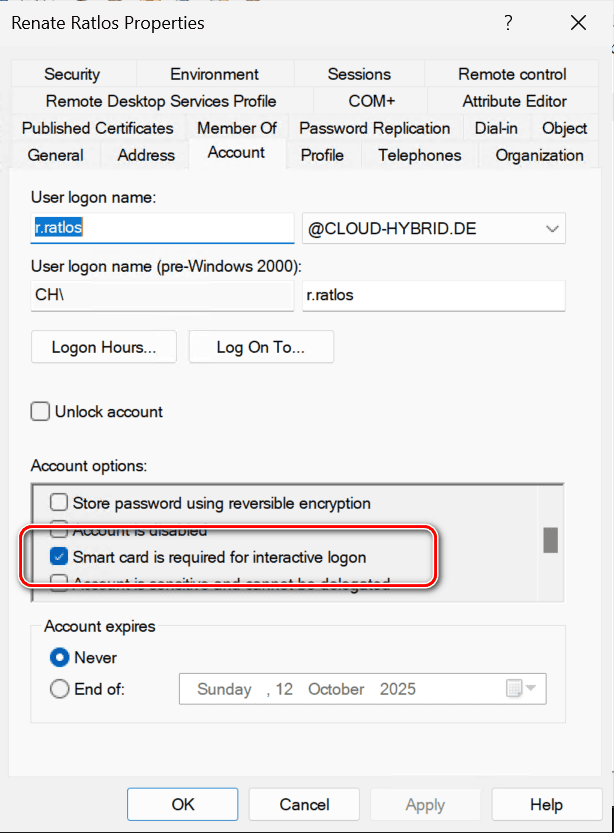Click the title bar help question mark
The image size is (614, 833).
pos(509,22)
